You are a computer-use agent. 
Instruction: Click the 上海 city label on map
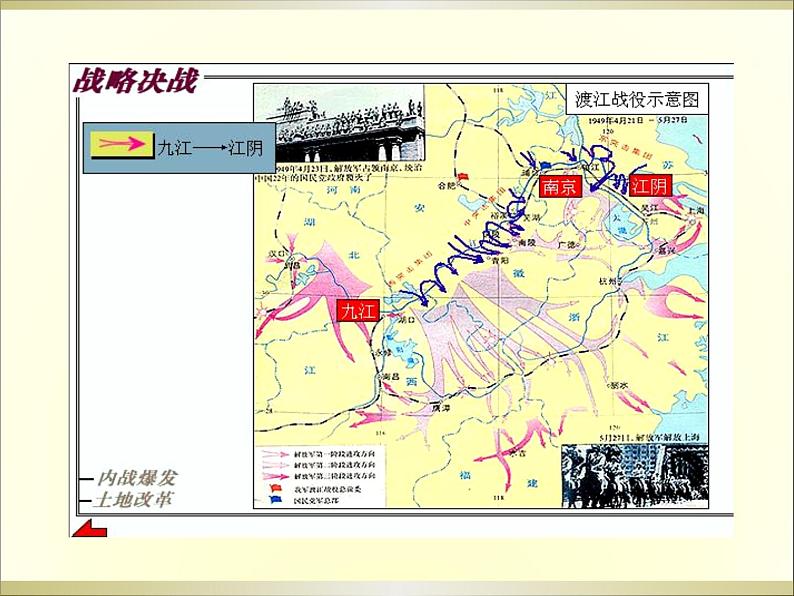point(695,212)
